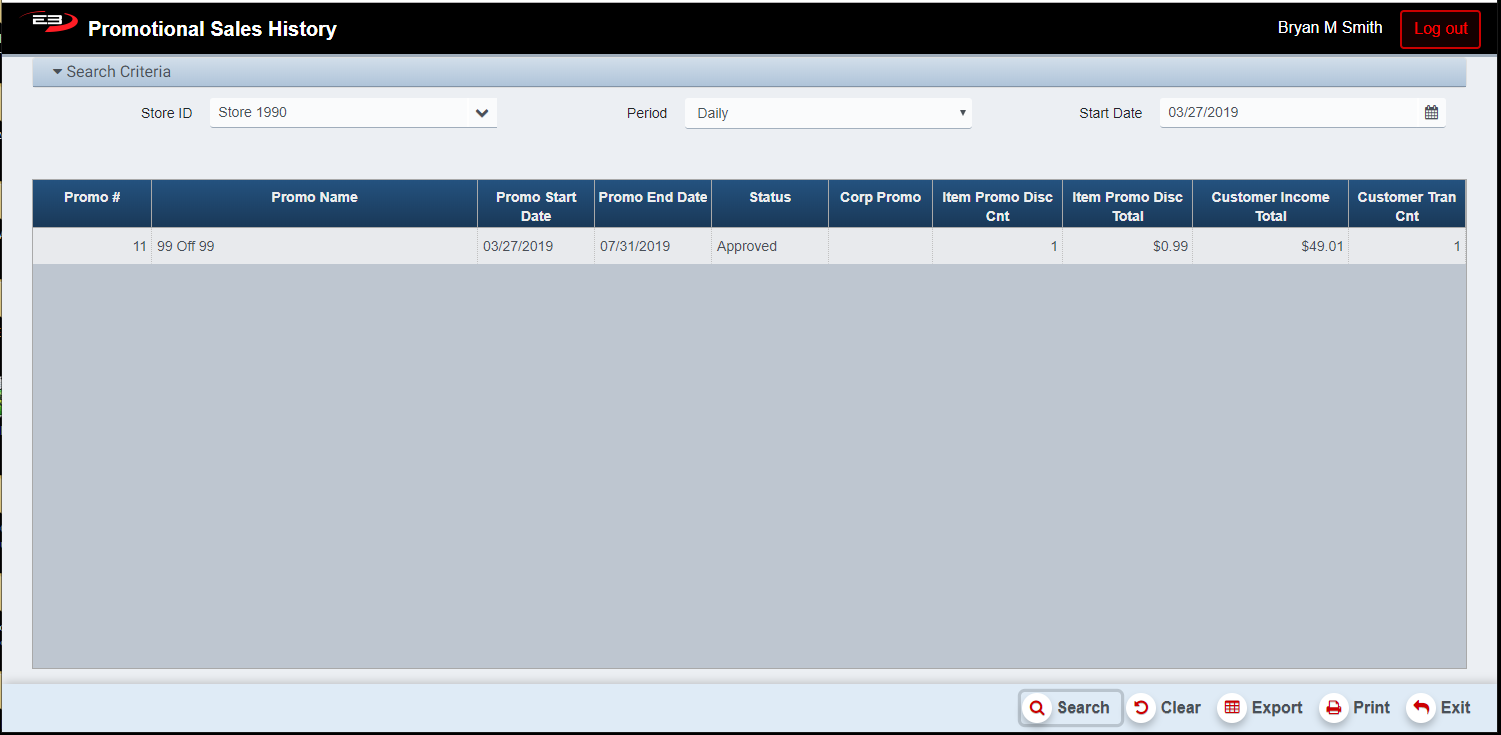Sort by Item Promo Disc Total column

pos(1127,206)
